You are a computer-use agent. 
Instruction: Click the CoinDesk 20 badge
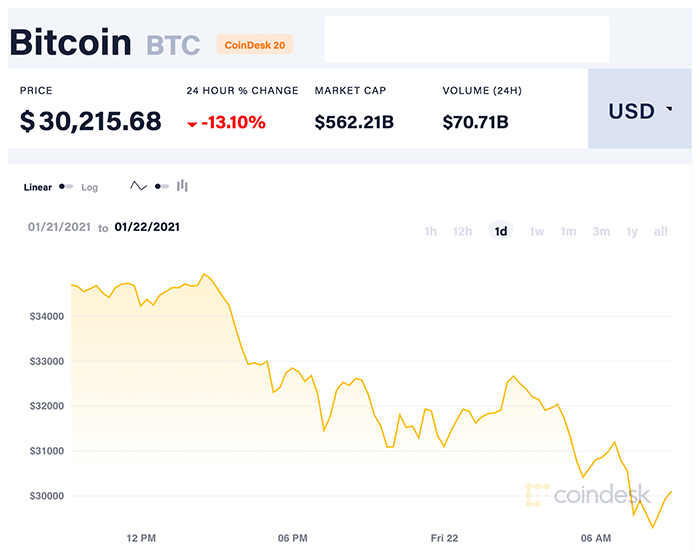pos(254,44)
